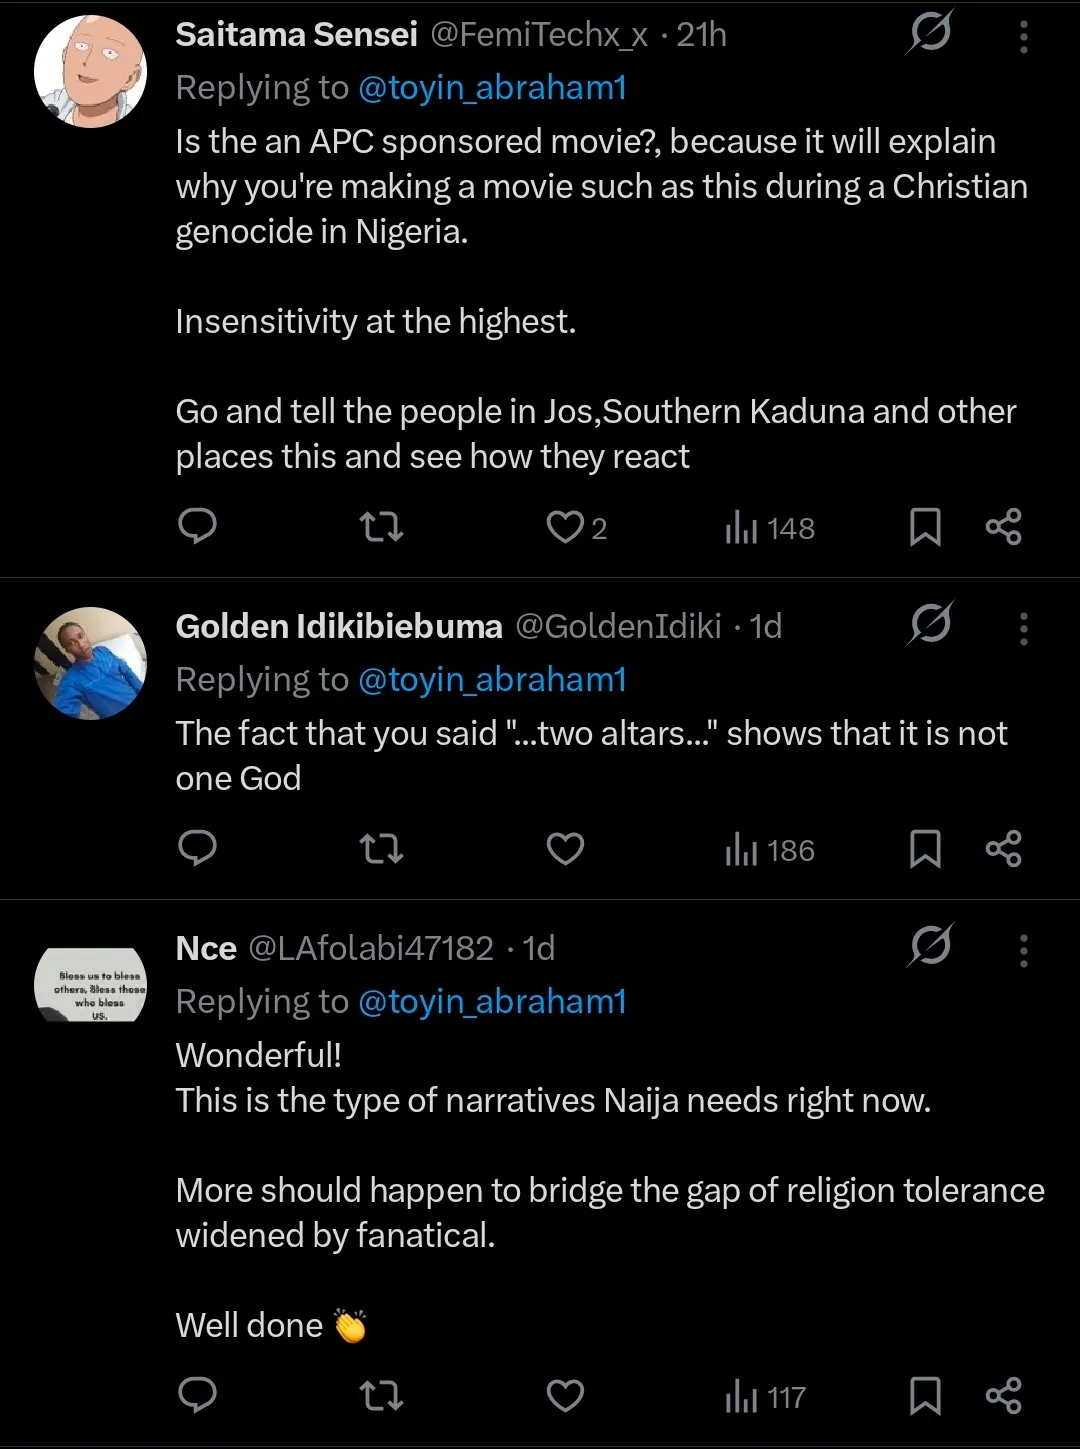Open @toyin_abraham1 mention in Nce's reply
The width and height of the screenshot is (1080, 1449).
click(492, 1001)
